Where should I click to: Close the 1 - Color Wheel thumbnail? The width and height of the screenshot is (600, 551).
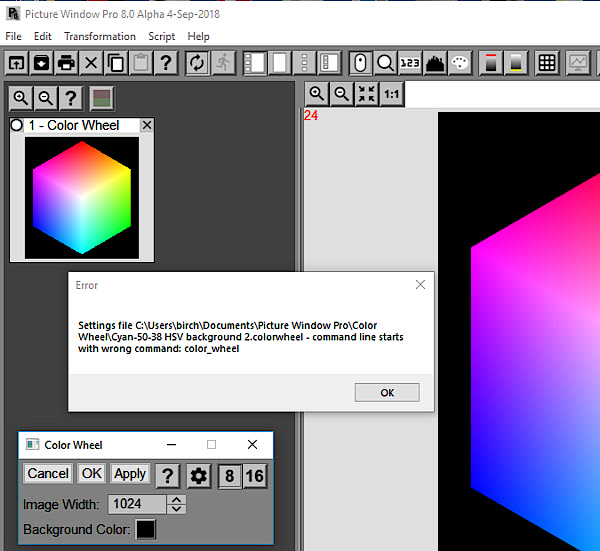(x=147, y=125)
